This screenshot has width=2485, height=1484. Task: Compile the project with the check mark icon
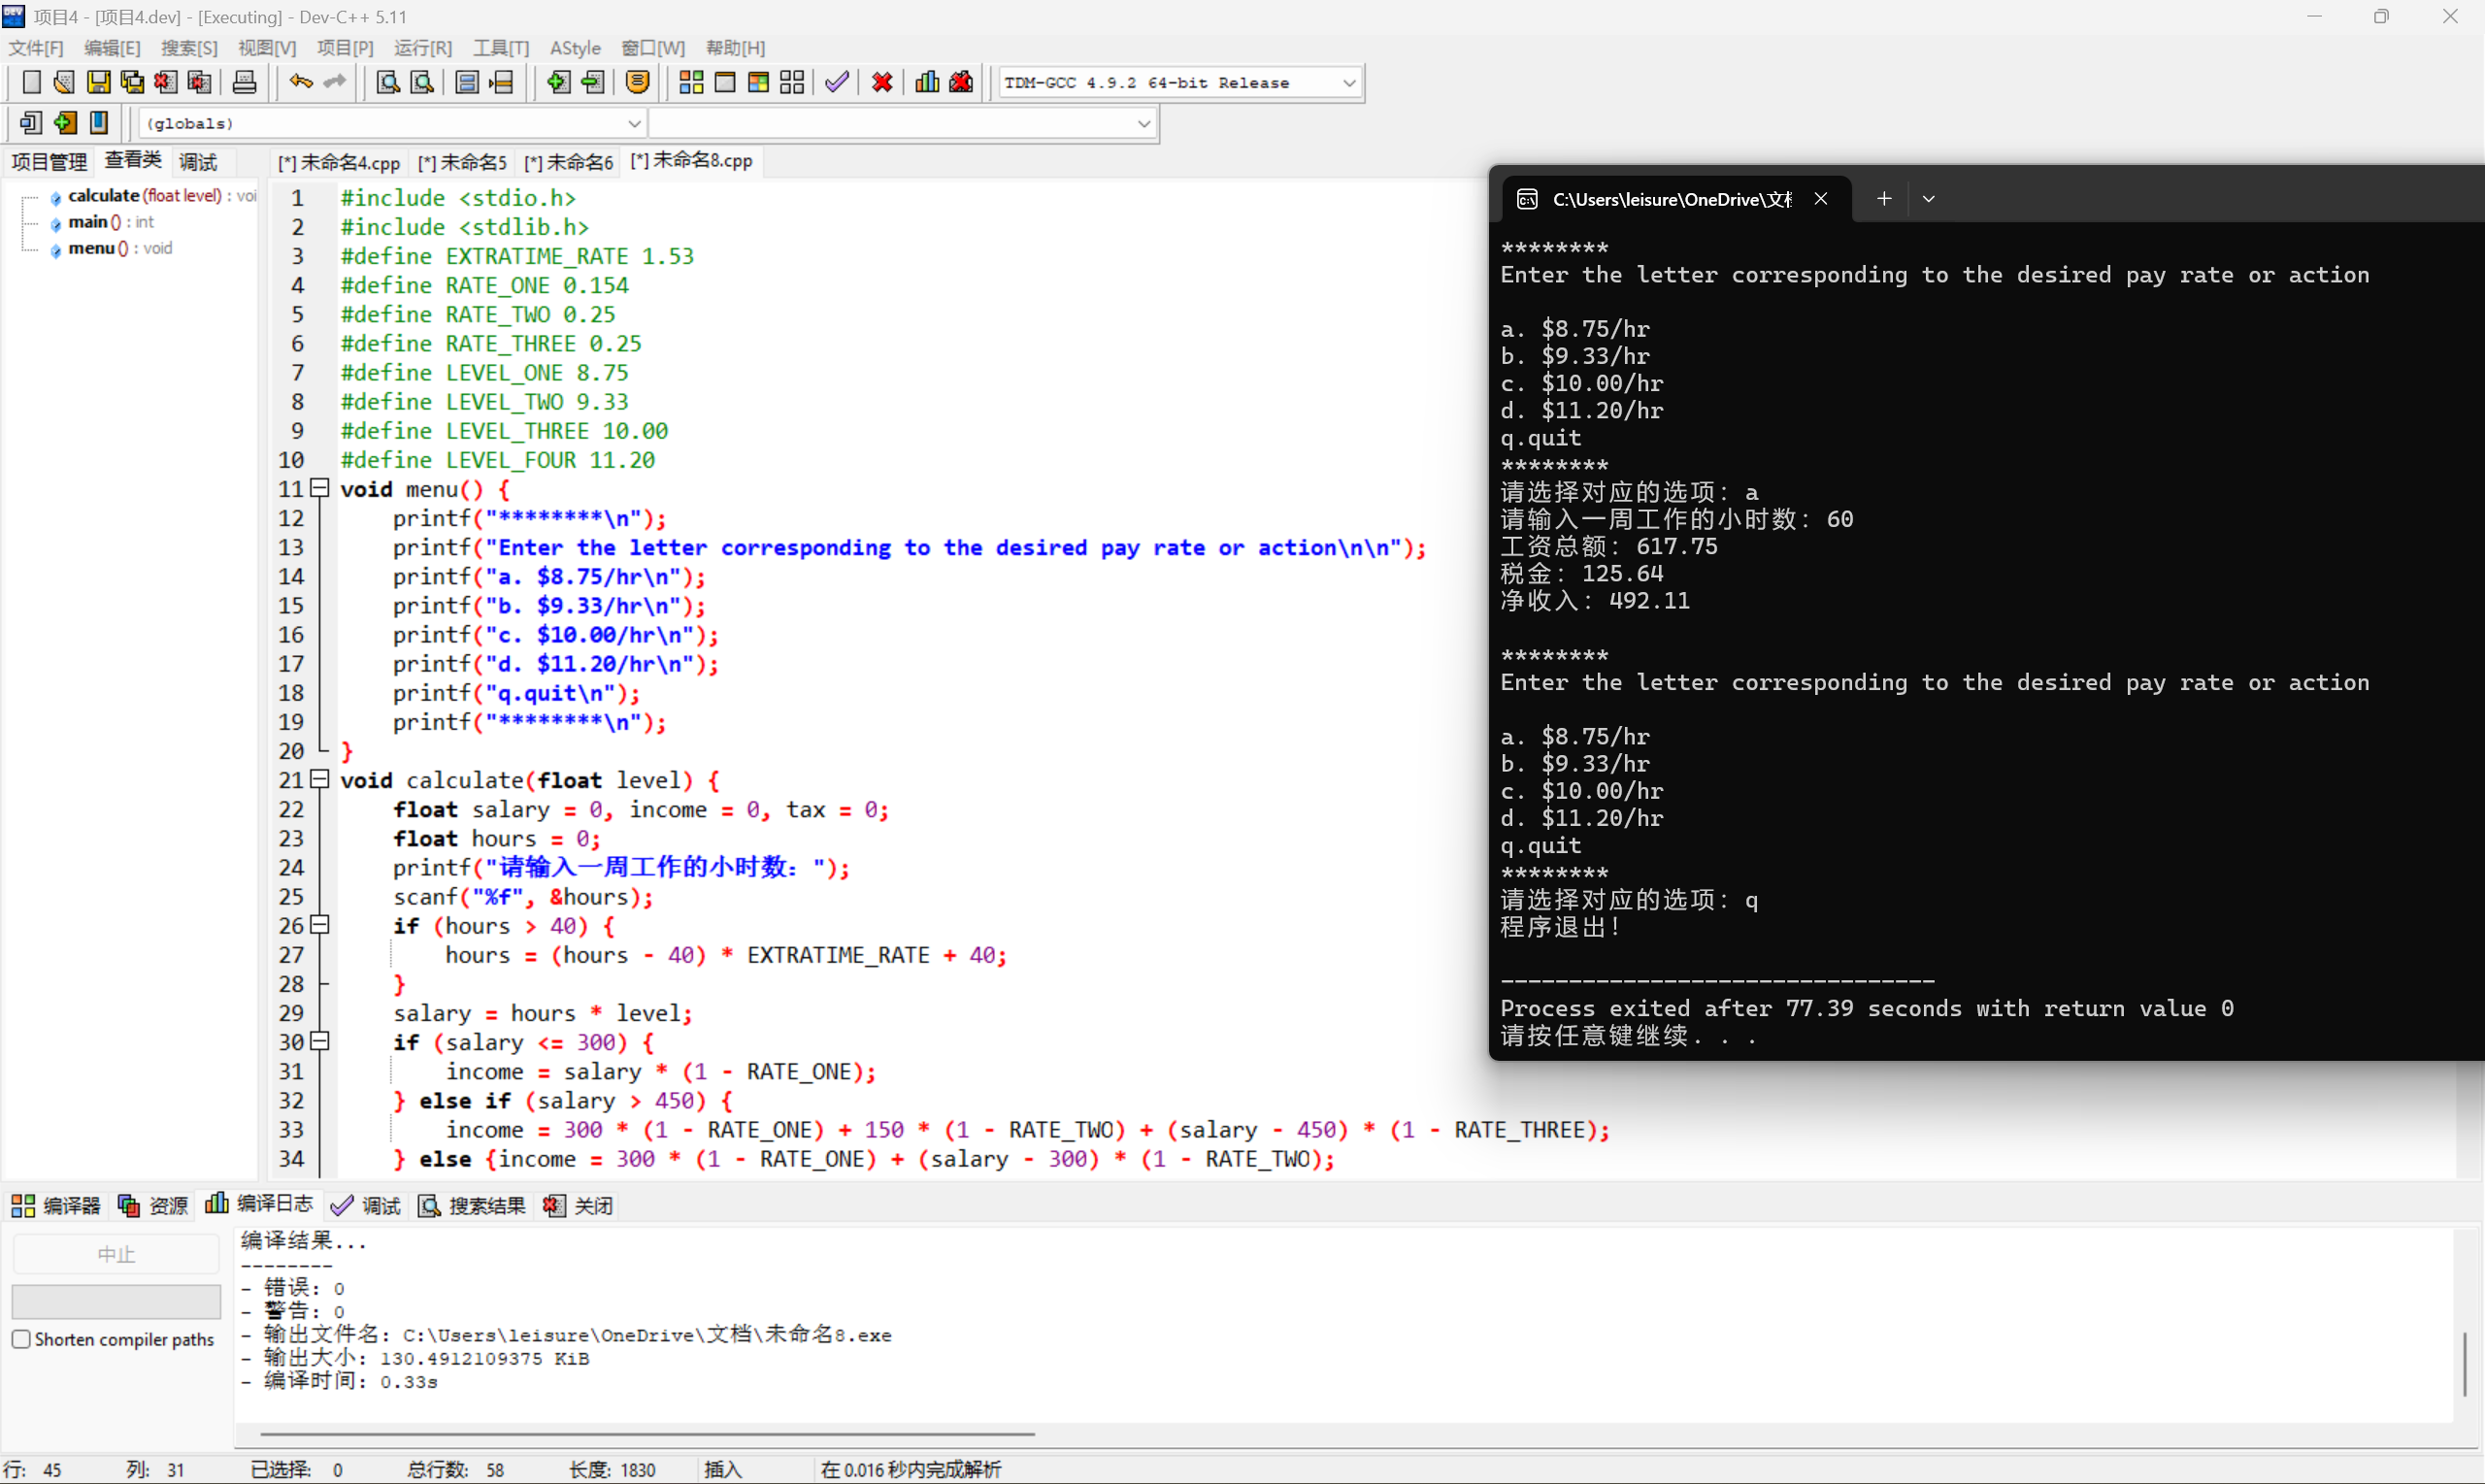click(836, 82)
